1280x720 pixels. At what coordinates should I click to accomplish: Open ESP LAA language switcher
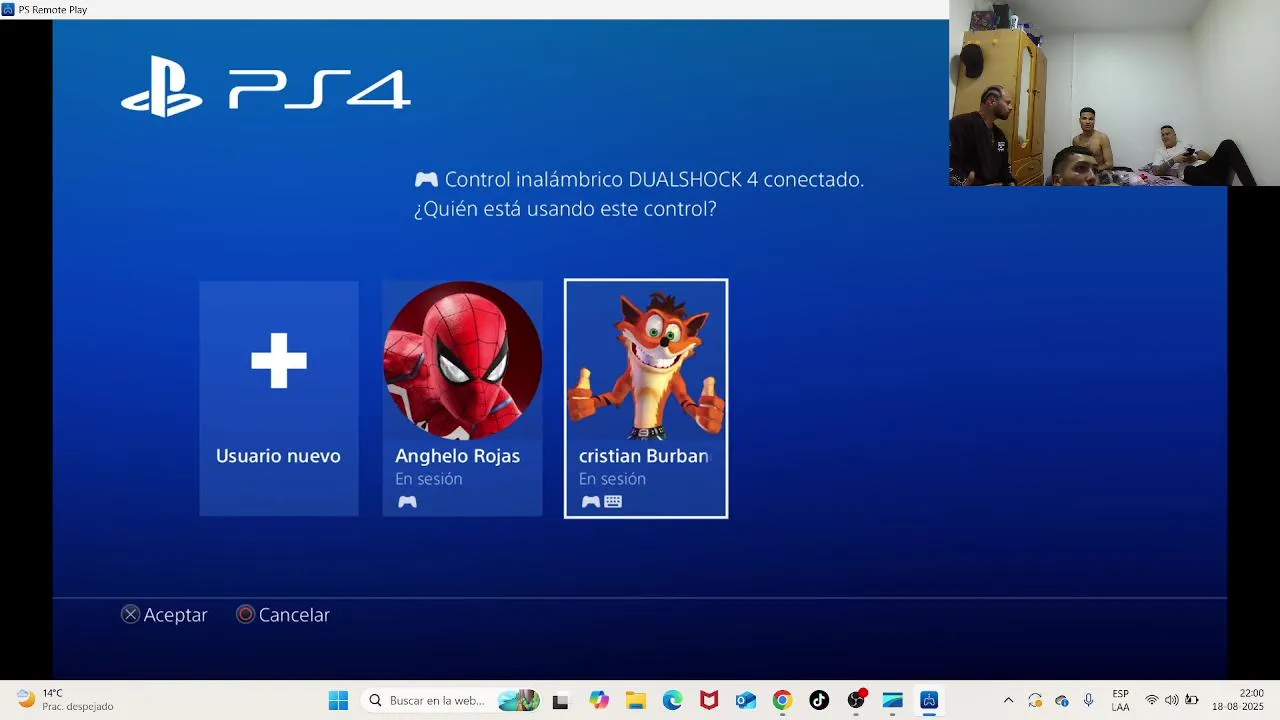(1120, 701)
